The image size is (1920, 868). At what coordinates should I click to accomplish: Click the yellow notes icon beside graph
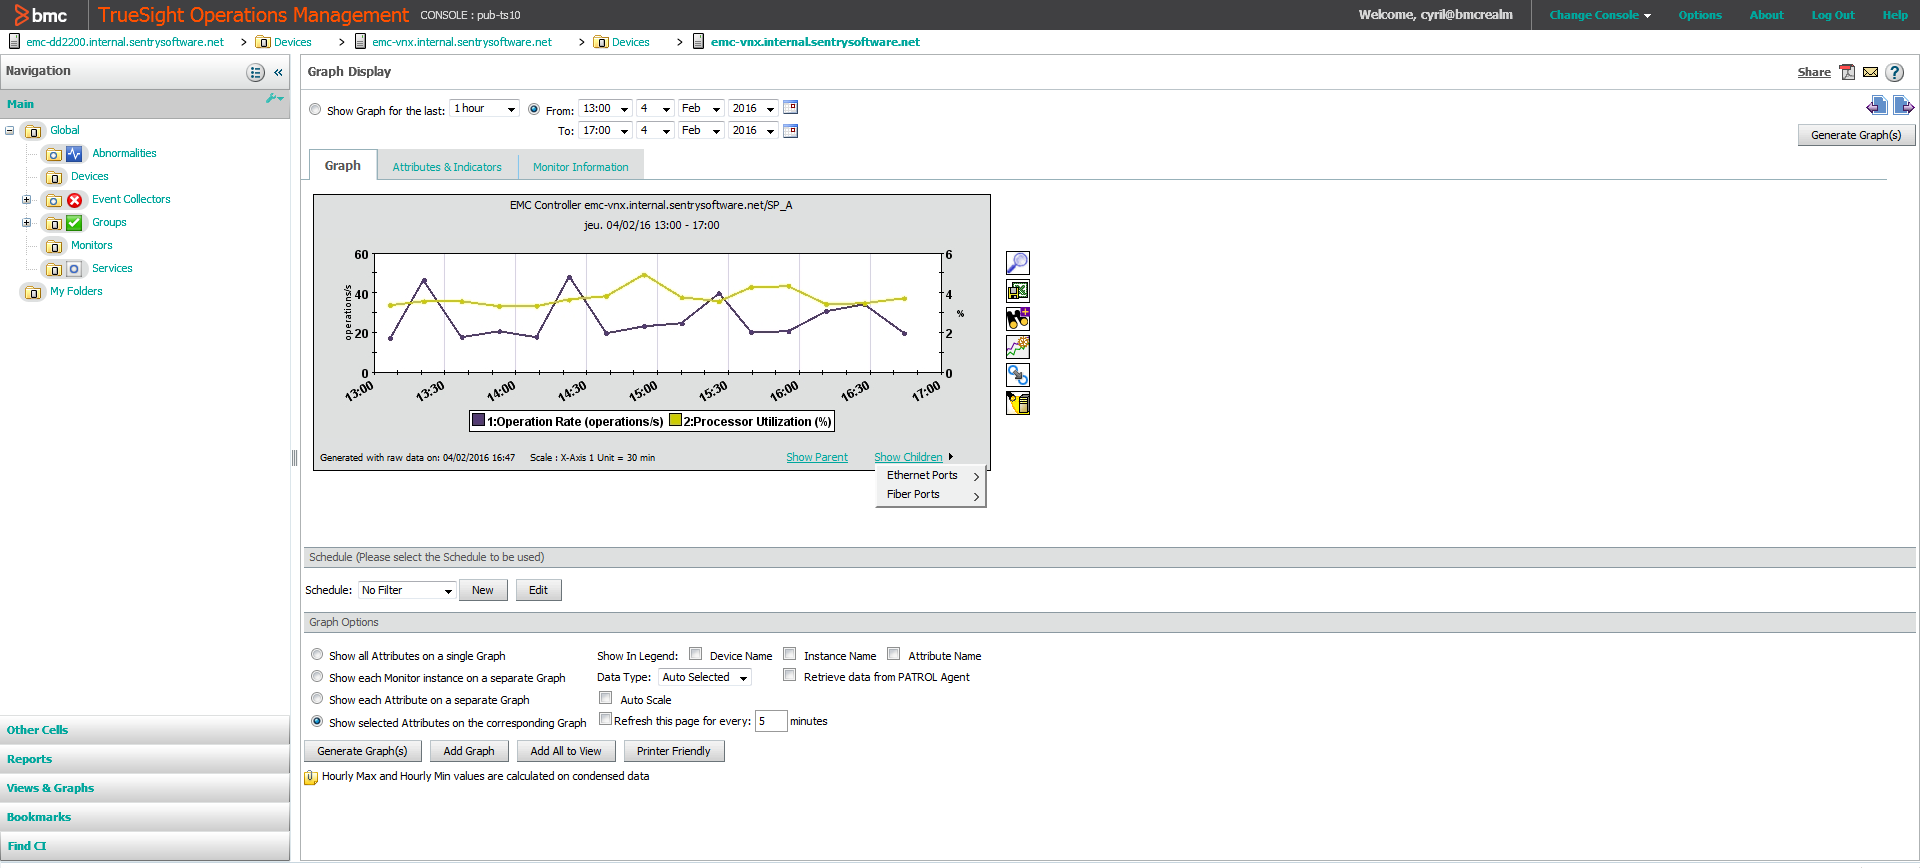coord(1017,403)
